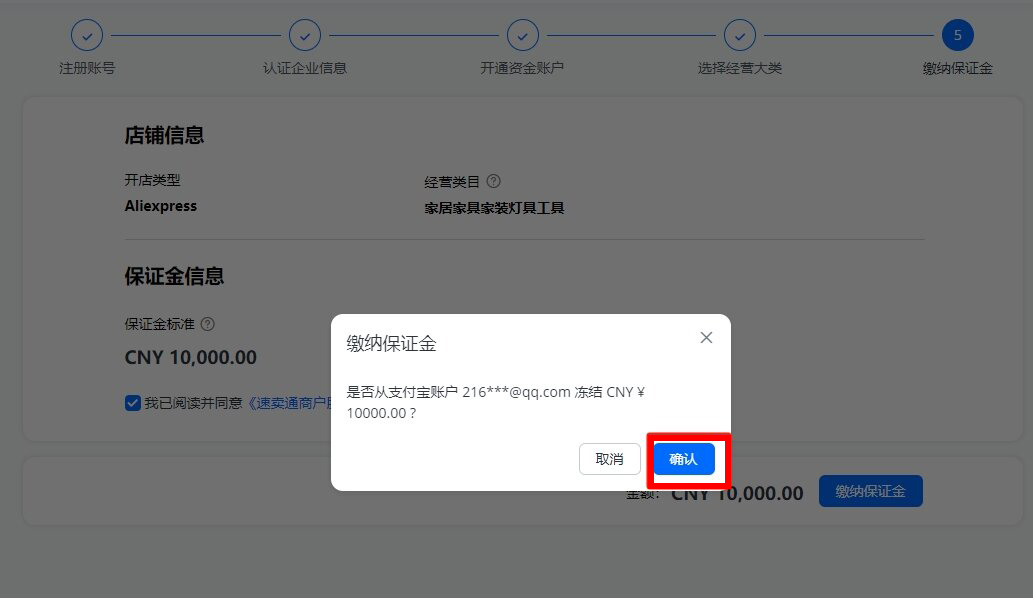Click the 缴纳保证金 step label
The height and width of the screenshot is (598, 1033).
(958, 68)
